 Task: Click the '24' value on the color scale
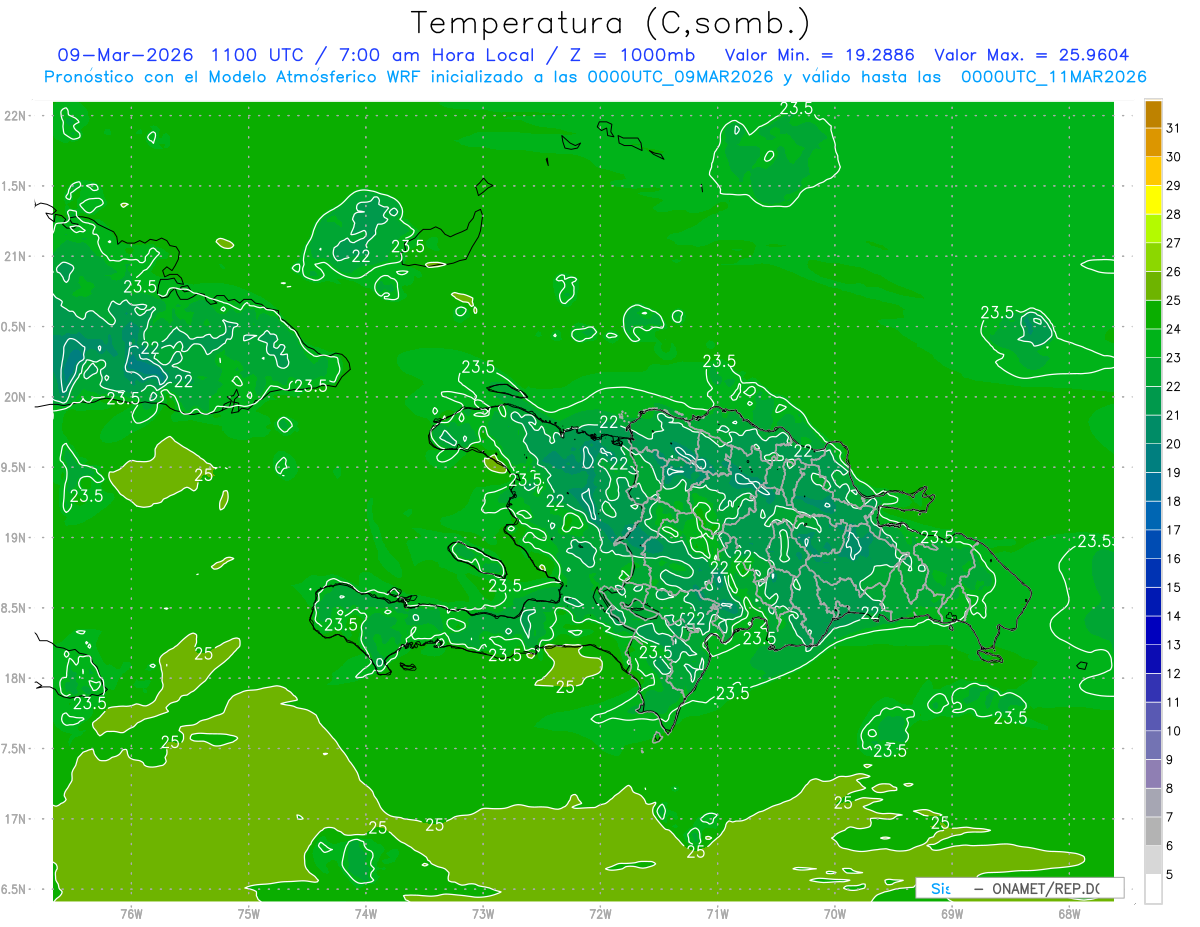[x=1173, y=329]
